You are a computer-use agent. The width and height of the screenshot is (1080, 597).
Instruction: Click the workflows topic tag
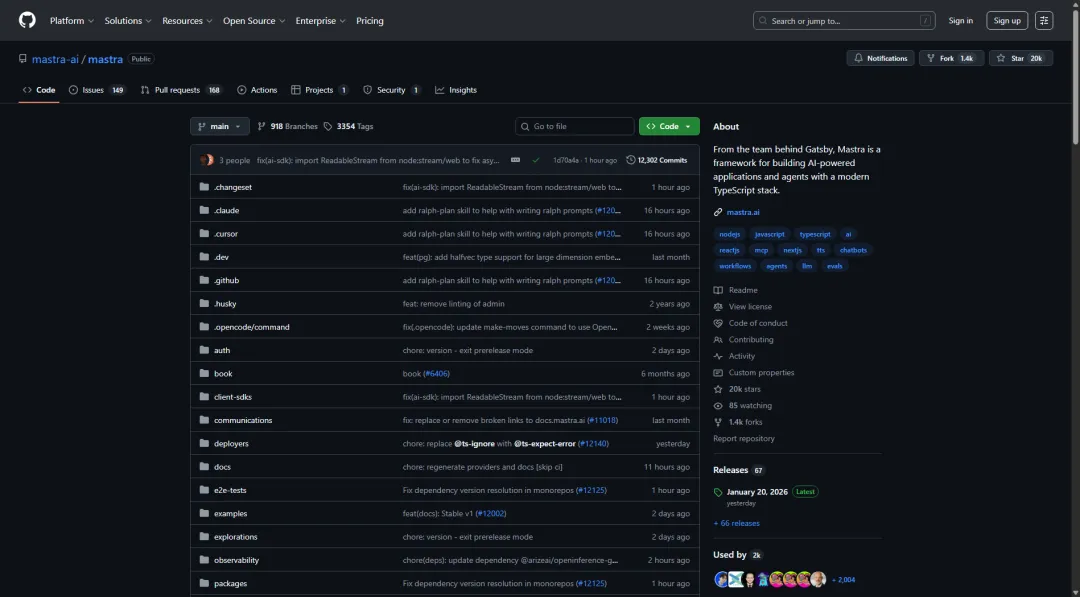(735, 266)
